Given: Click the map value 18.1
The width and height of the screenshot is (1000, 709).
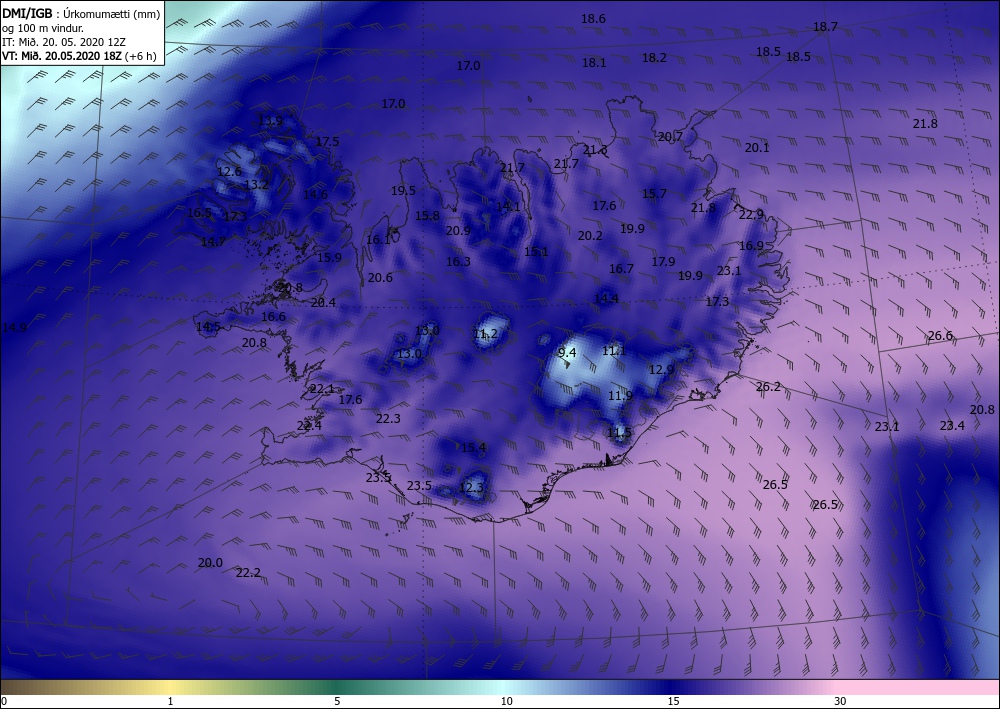Looking at the screenshot, I should 594,62.
